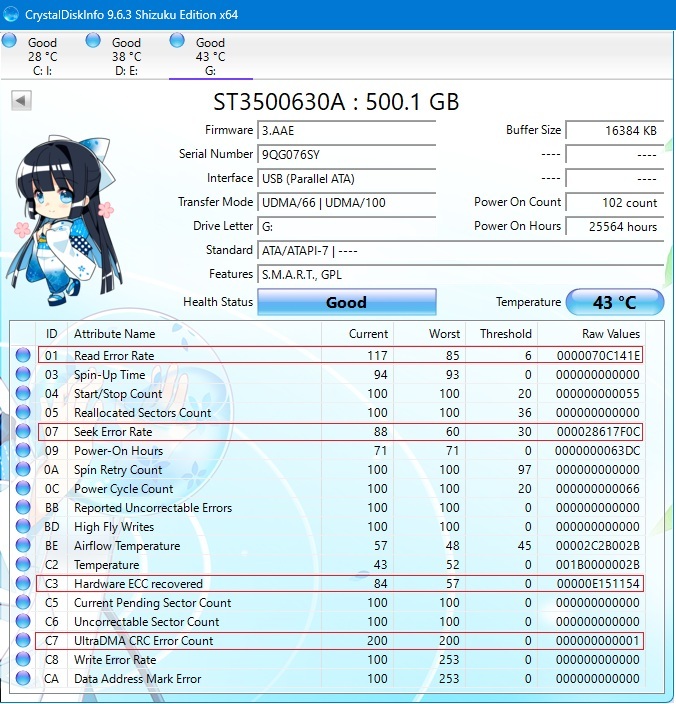Click the Interface field USB (Parallel ATA)
This screenshot has height=704, width=676.
coord(347,179)
